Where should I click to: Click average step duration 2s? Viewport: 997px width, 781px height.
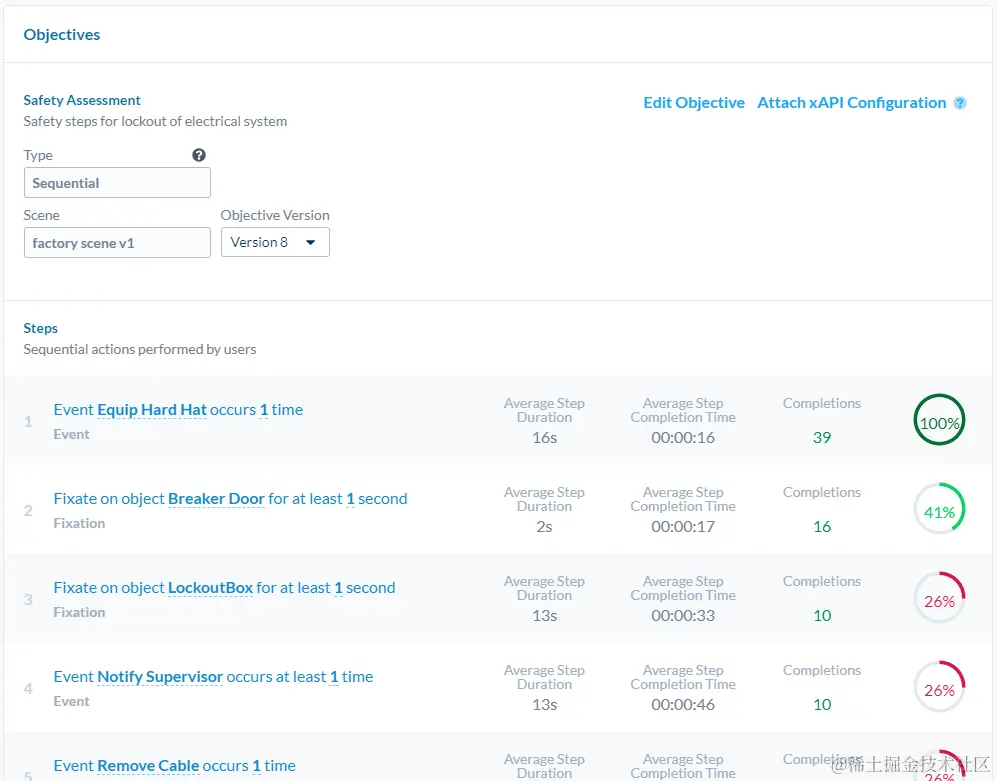pos(544,527)
